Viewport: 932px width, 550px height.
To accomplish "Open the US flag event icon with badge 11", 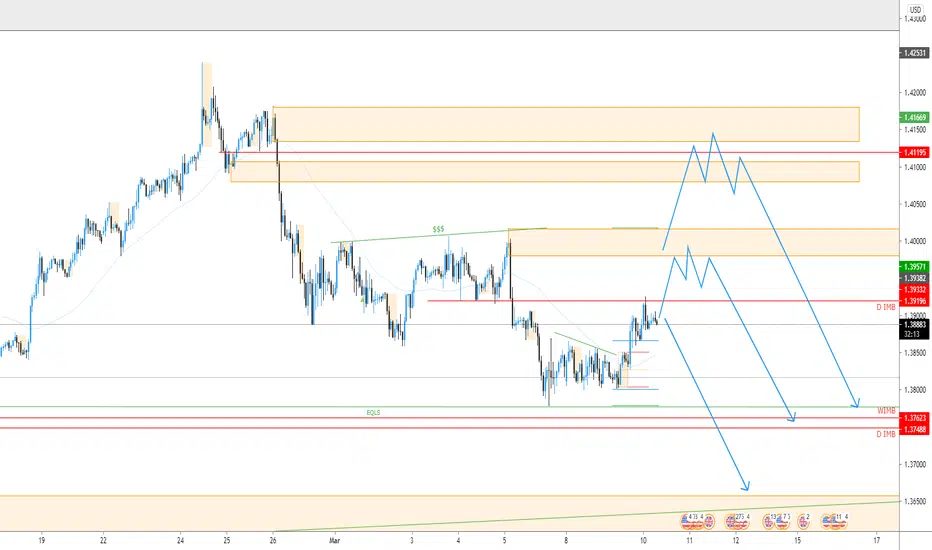I will [836, 521].
